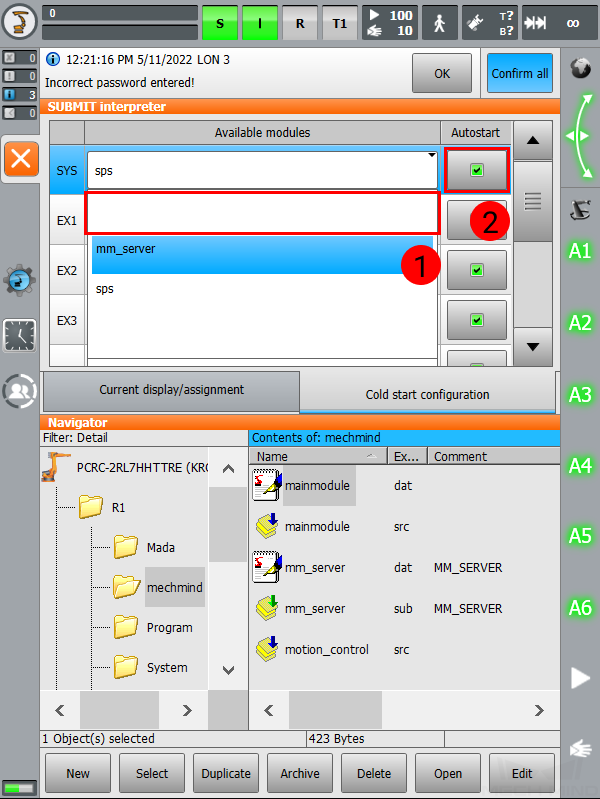600x799 pixels.
Task: Open the KUKA robot main menu icon
Action: [x=19, y=22]
